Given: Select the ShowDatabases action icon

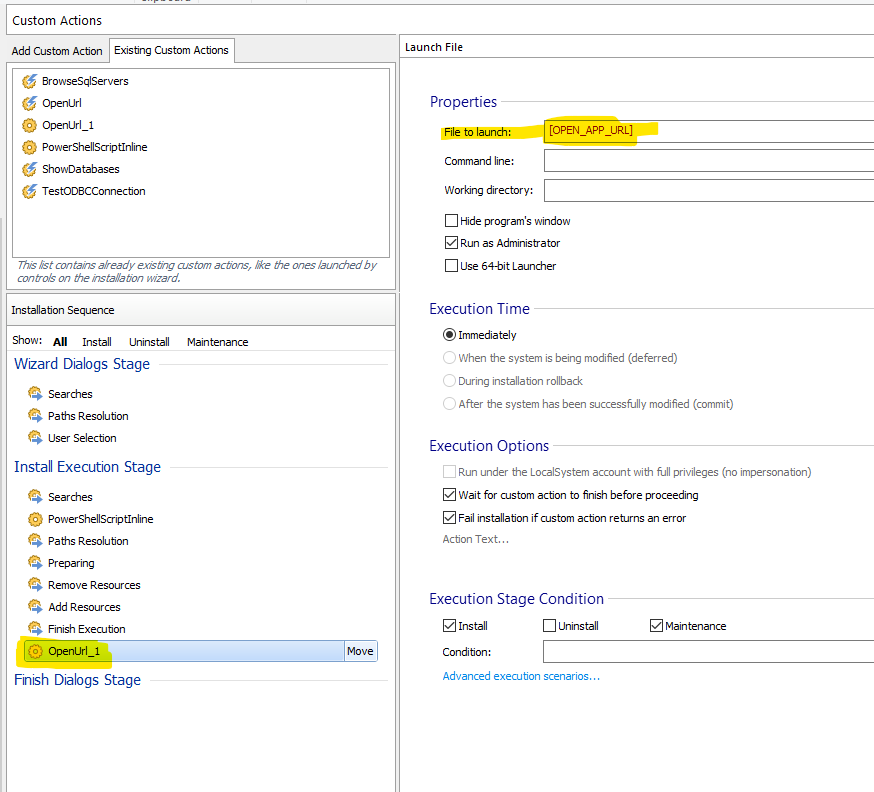Looking at the screenshot, I should 29,169.
